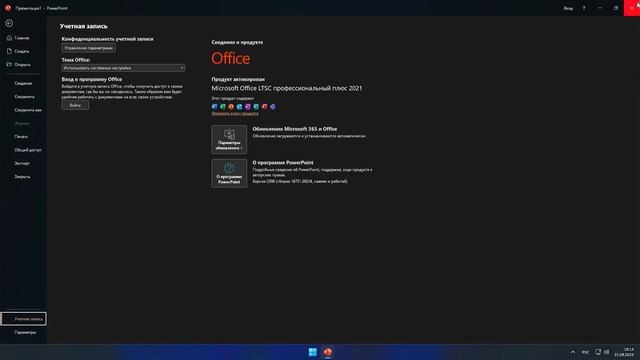Open the Печать (Print) section

tap(21, 137)
